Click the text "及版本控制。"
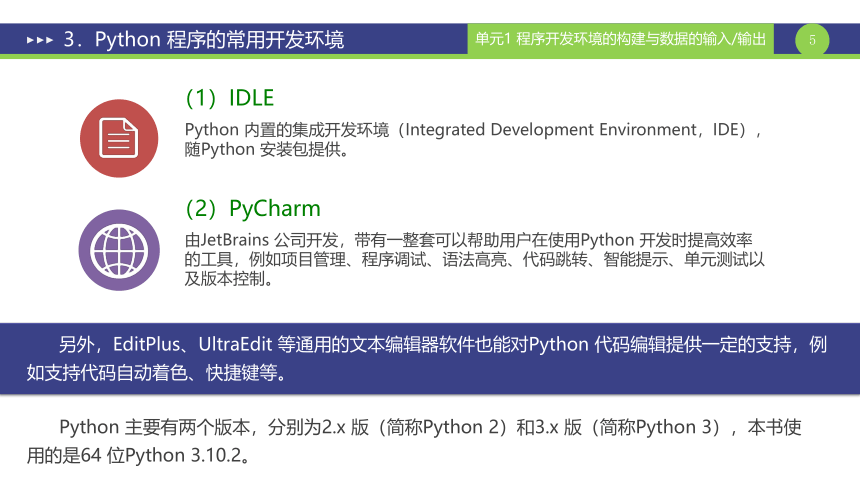 pos(229,279)
